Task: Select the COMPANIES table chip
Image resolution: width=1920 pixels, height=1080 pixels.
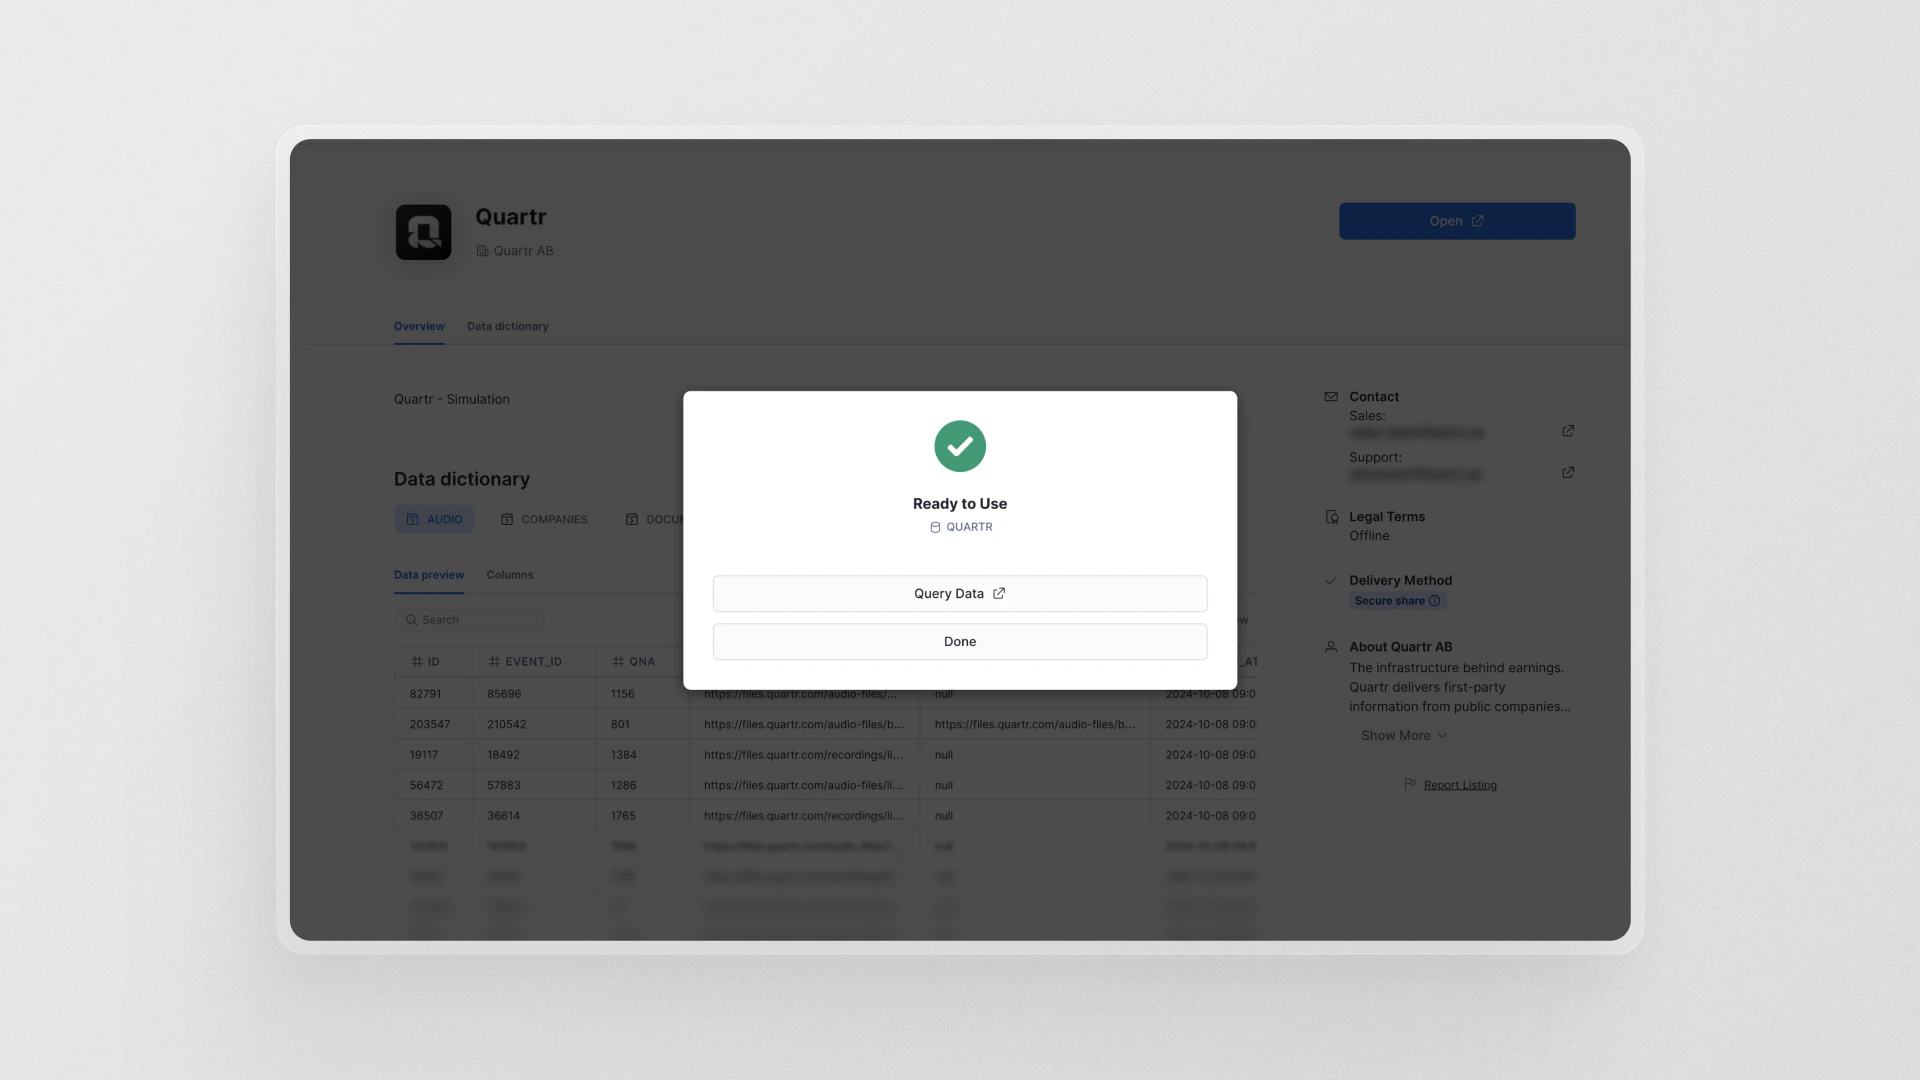Action: point(544,519)
